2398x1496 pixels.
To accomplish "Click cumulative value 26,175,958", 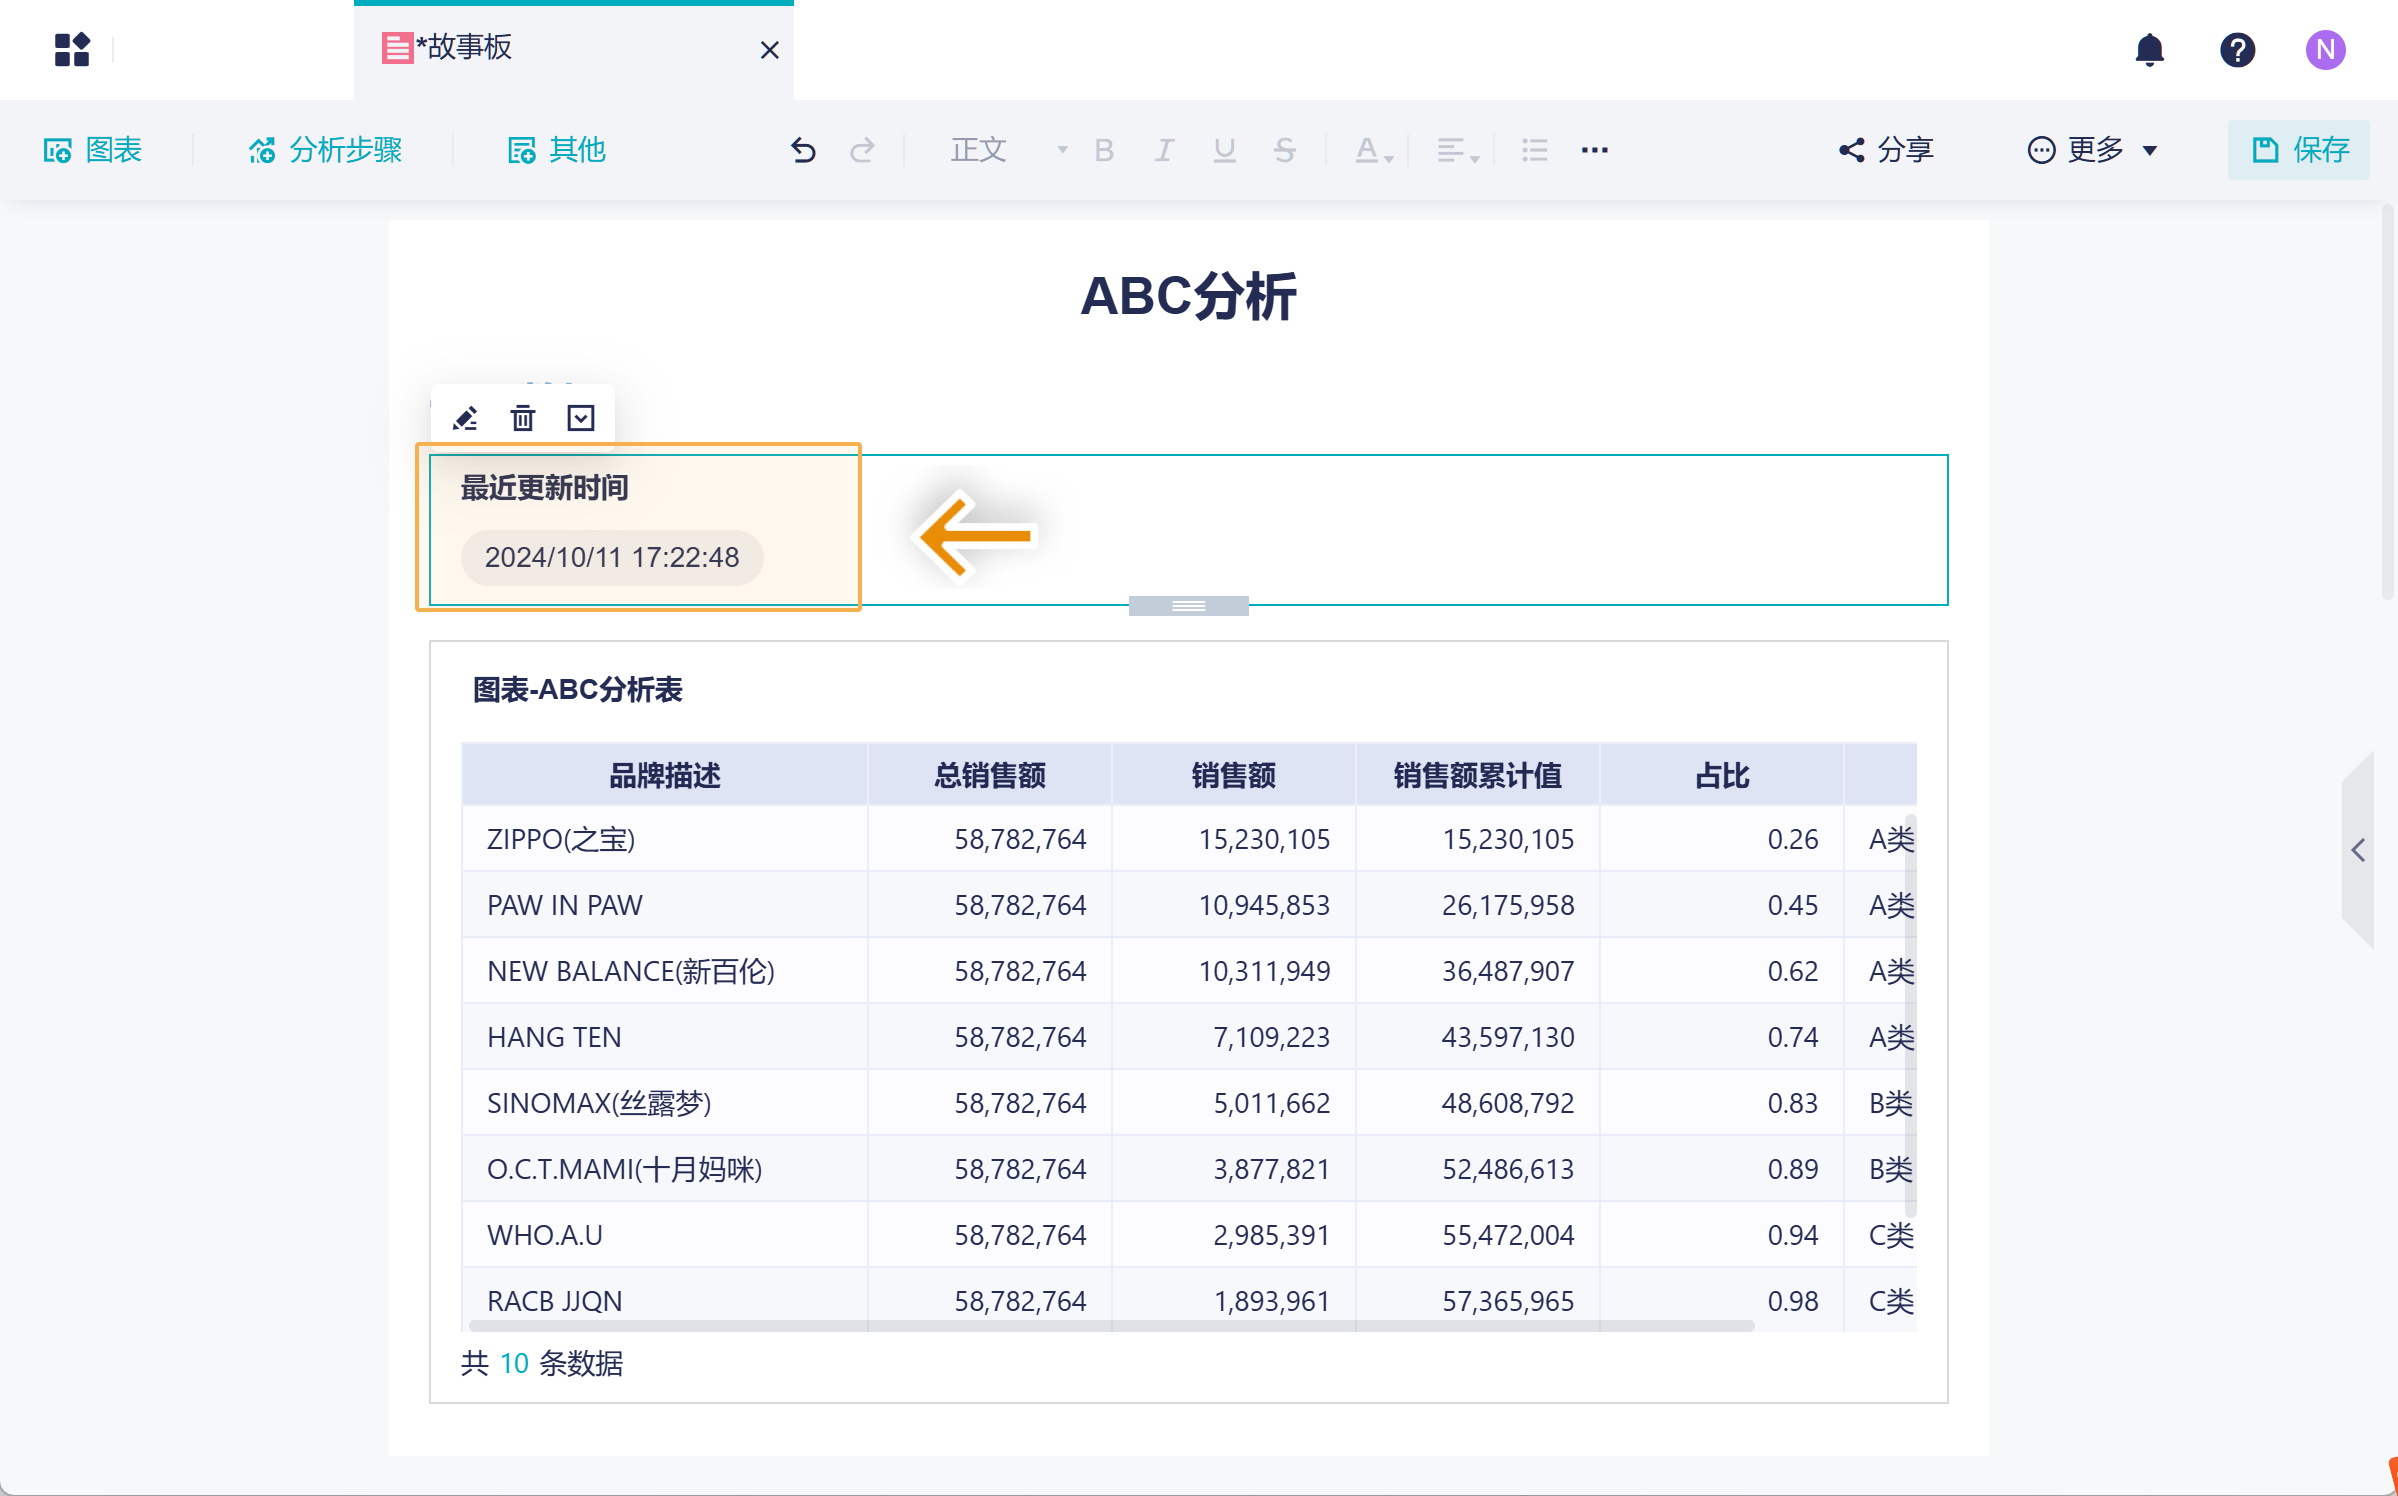I will click(1478, 905).
